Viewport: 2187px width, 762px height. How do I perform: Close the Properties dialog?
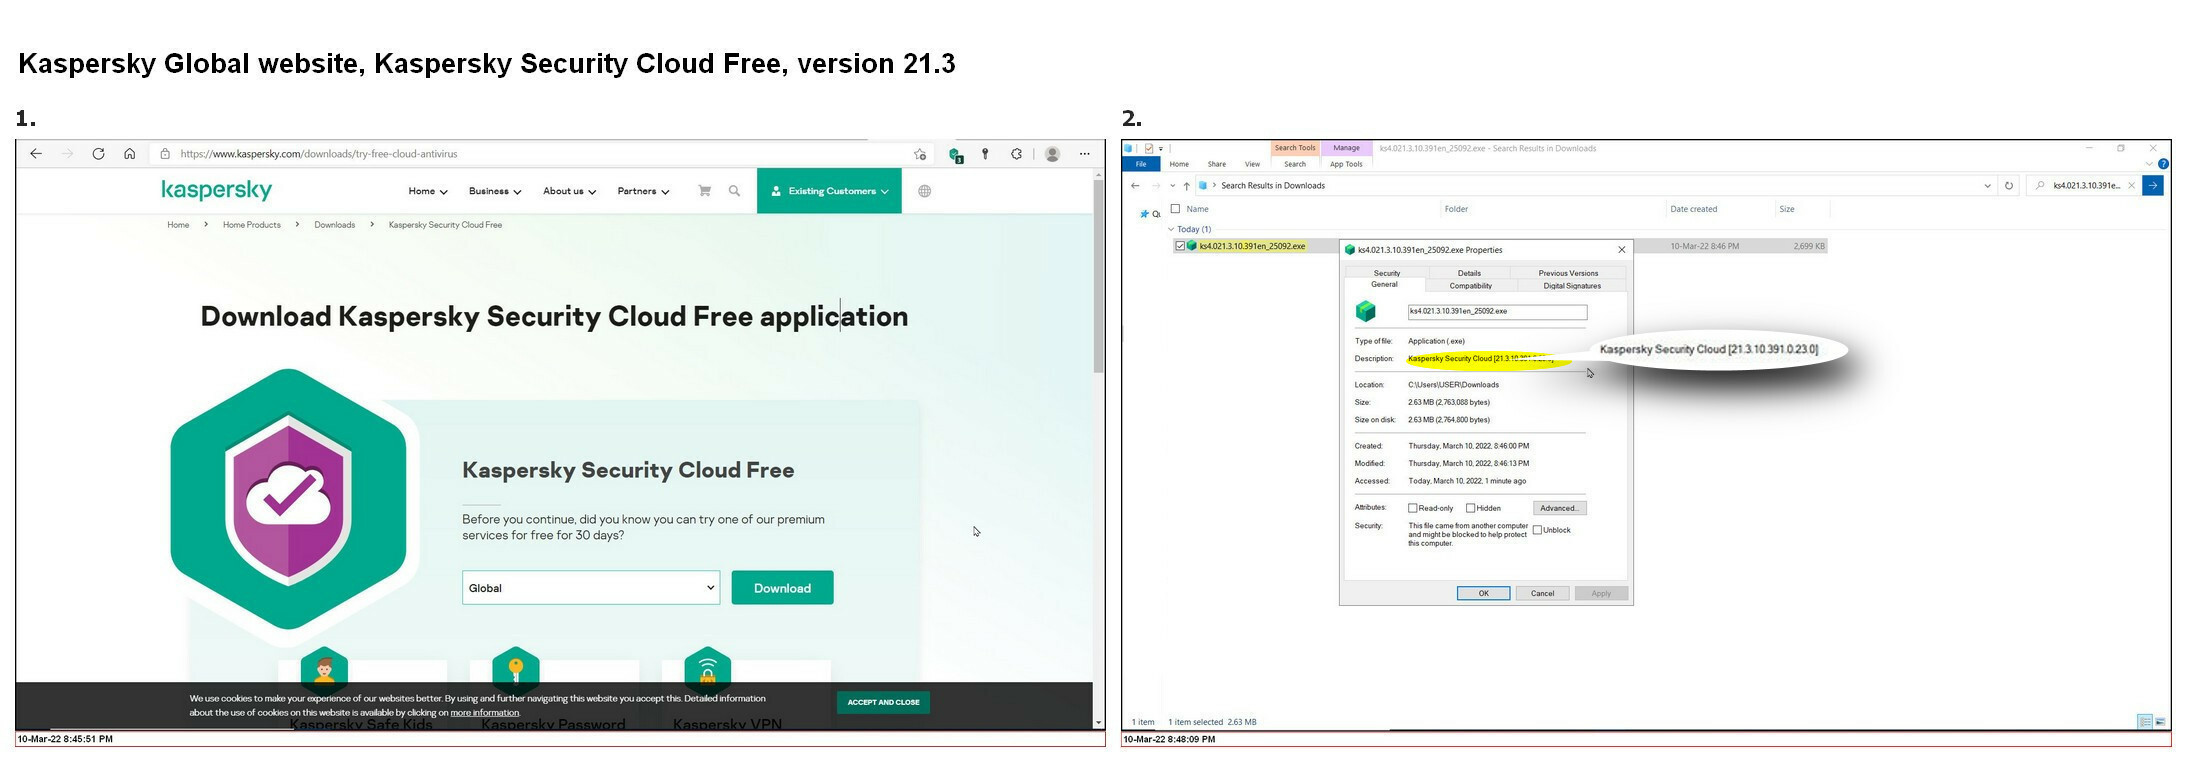tap(1621, 250)
